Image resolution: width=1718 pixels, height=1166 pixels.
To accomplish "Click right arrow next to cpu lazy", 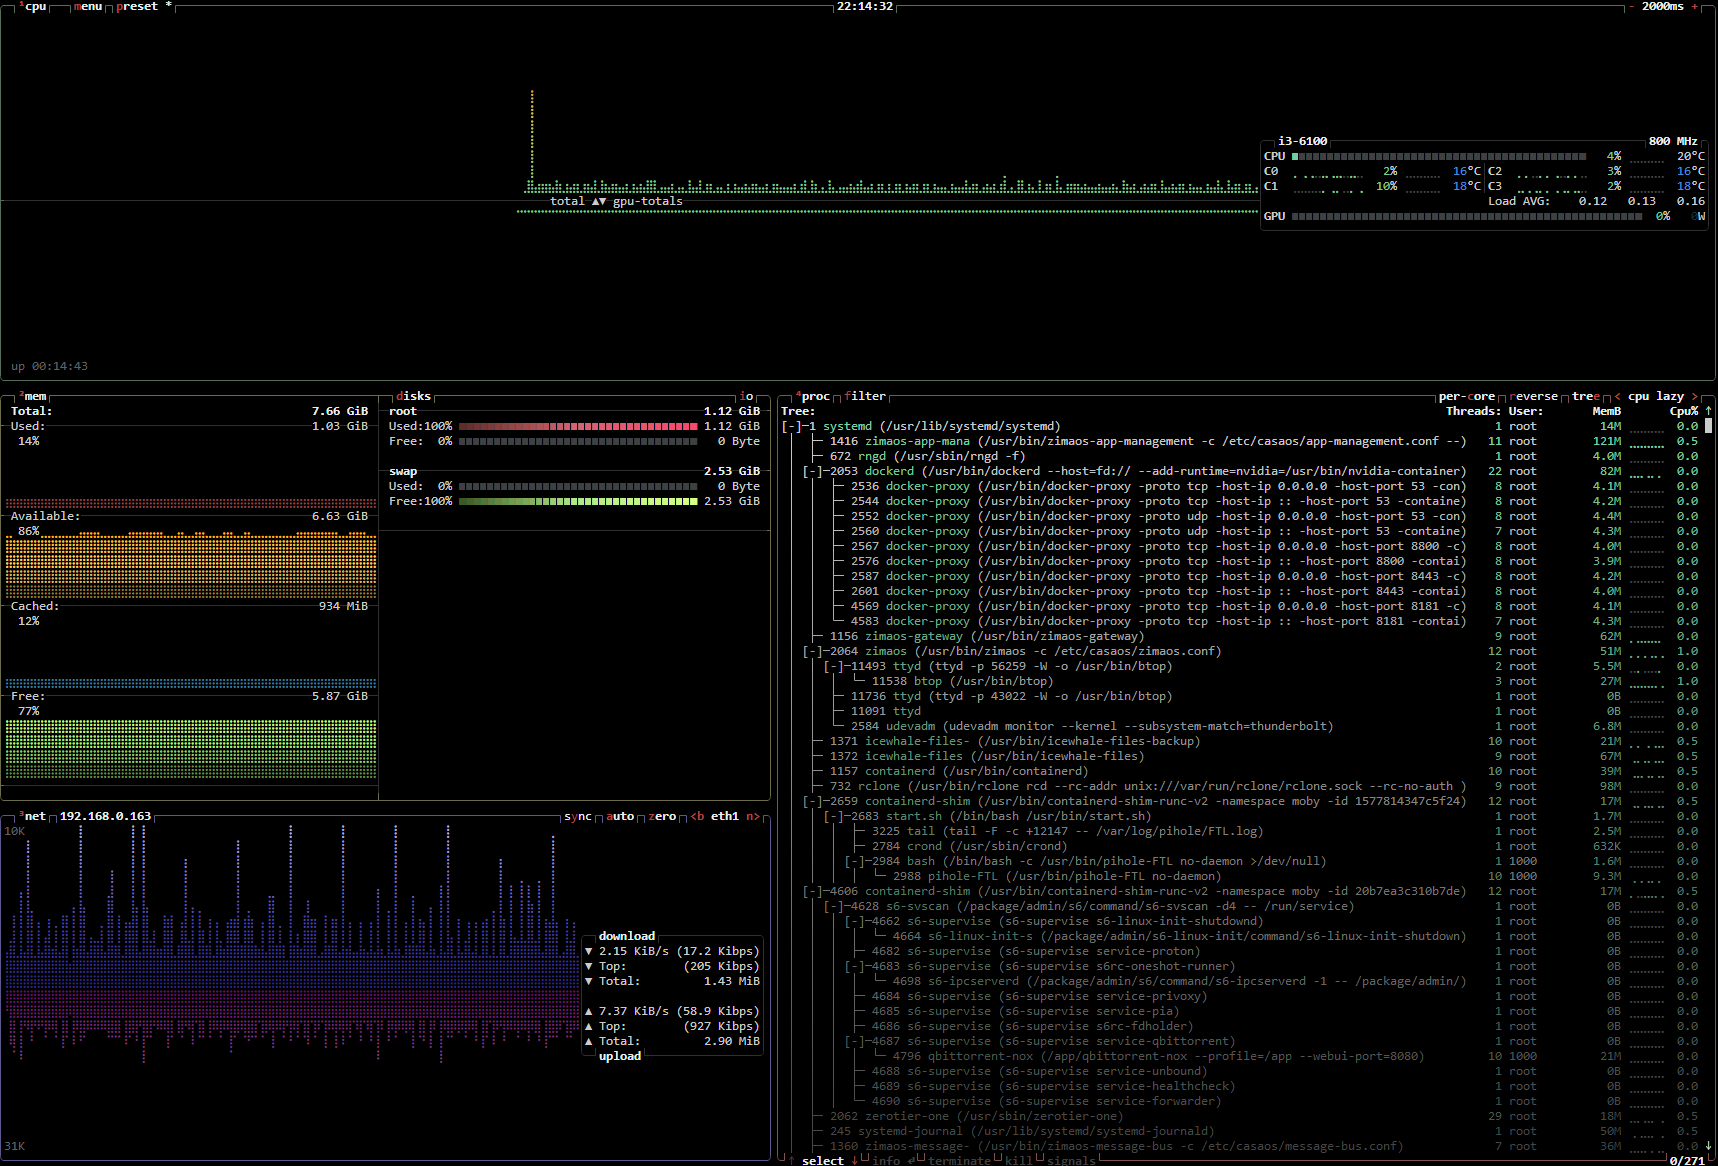I will (x=1694, y=397).
